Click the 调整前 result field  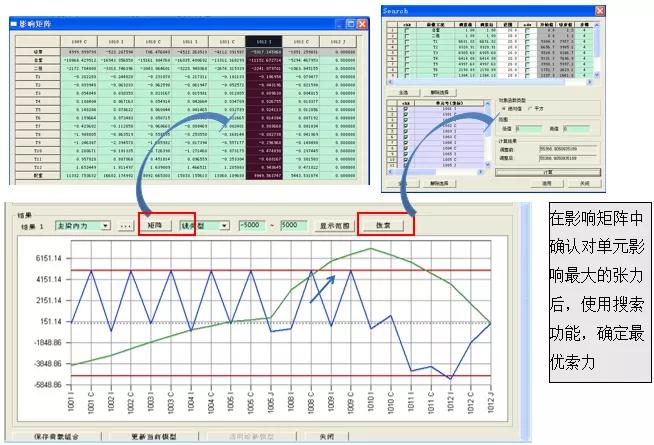[x=568, y=148]
